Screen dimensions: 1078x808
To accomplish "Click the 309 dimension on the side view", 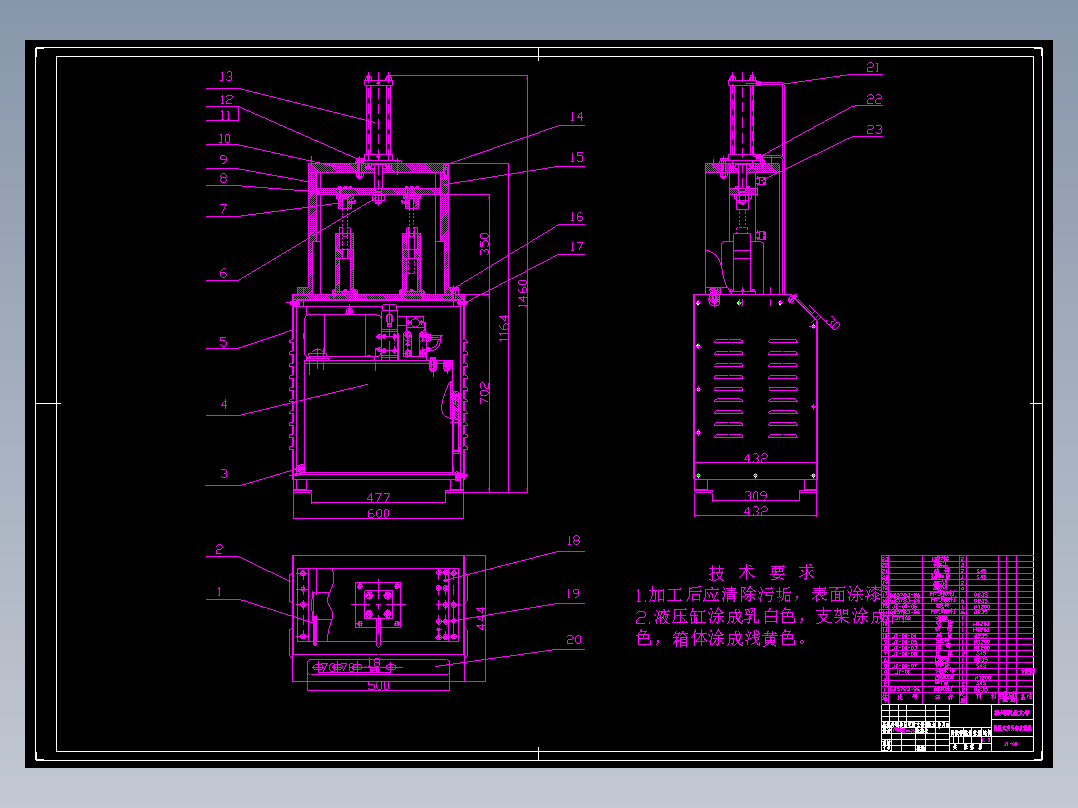I will point(756,495).
